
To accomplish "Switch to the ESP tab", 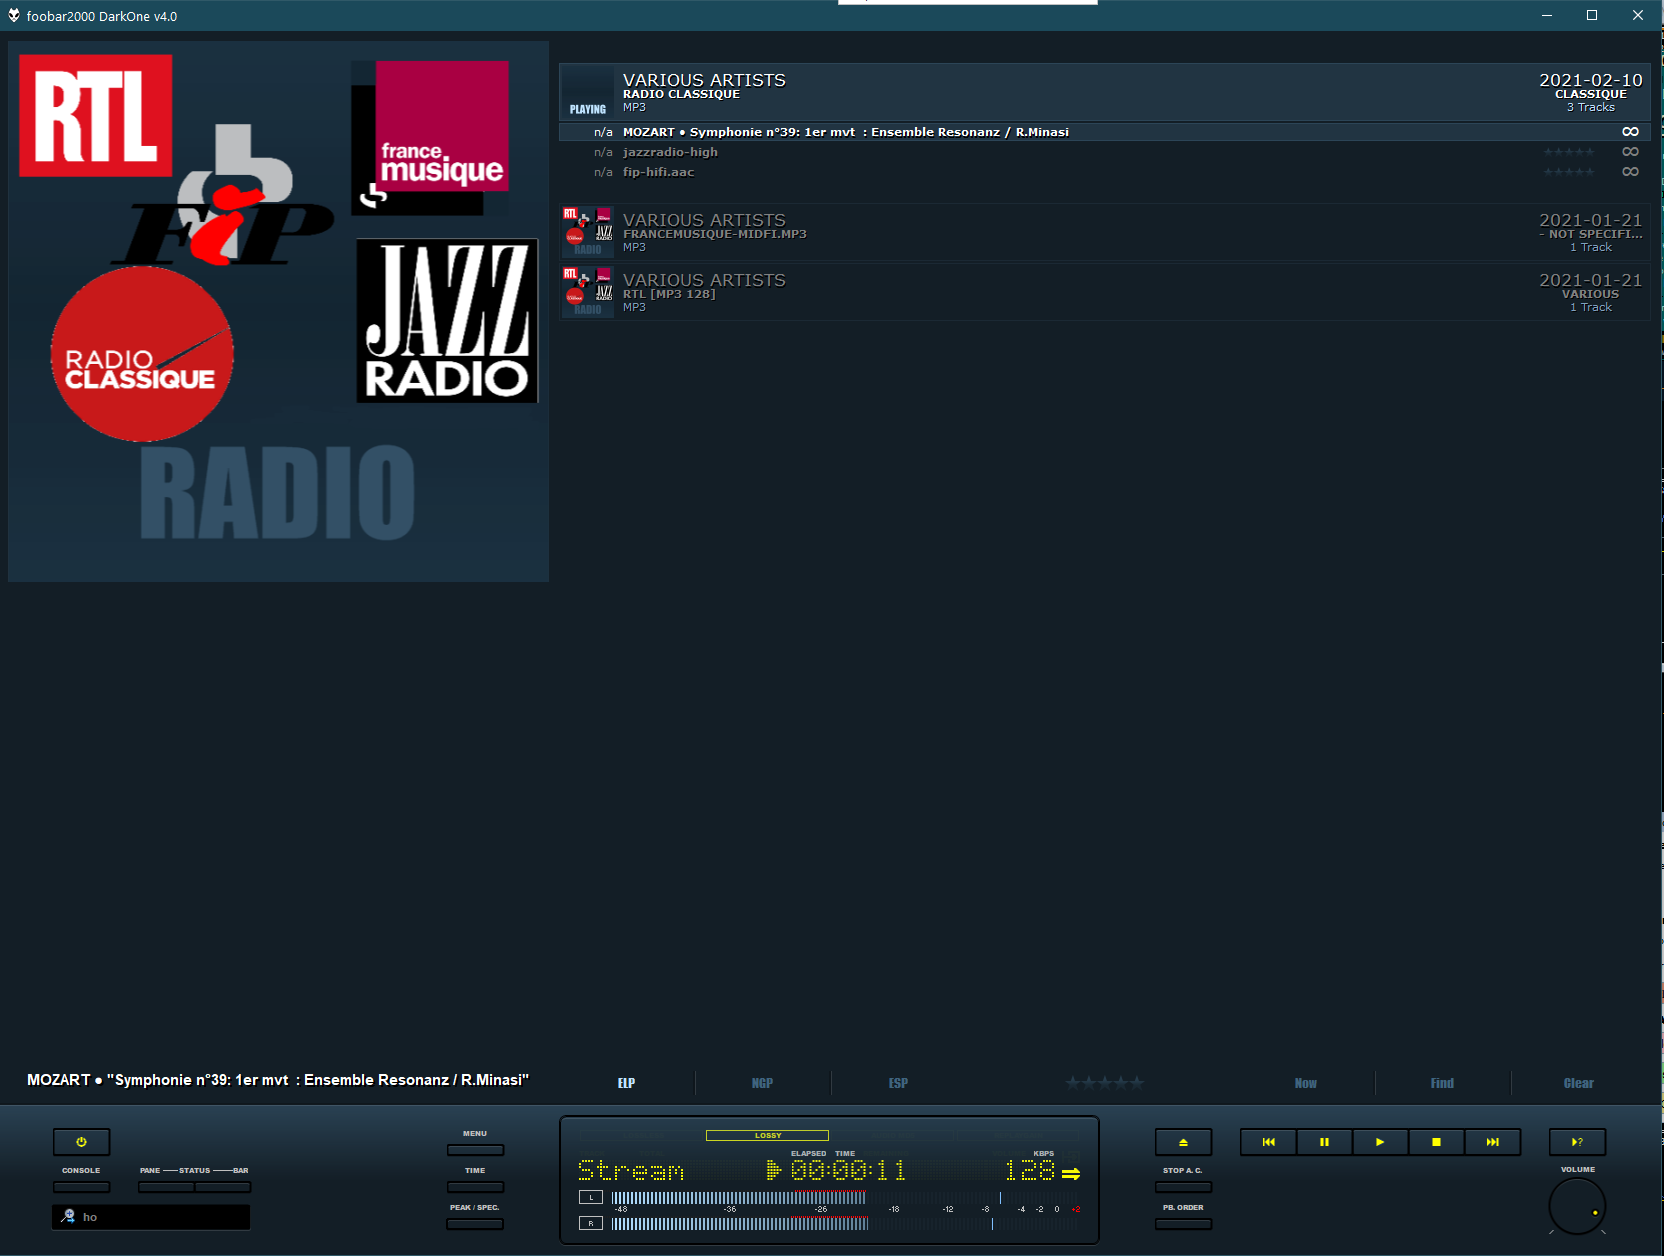I will (x=898, y=1083).
